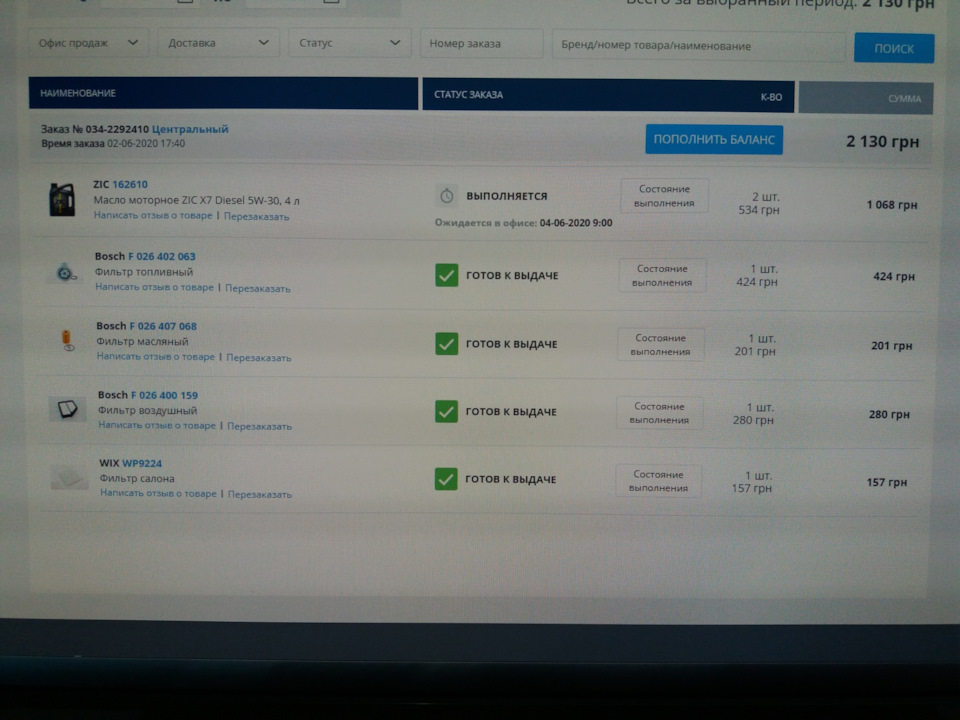Select order total text 2 130 грн
The width and height of the screenshot is (960, 720).
(882, 141)
